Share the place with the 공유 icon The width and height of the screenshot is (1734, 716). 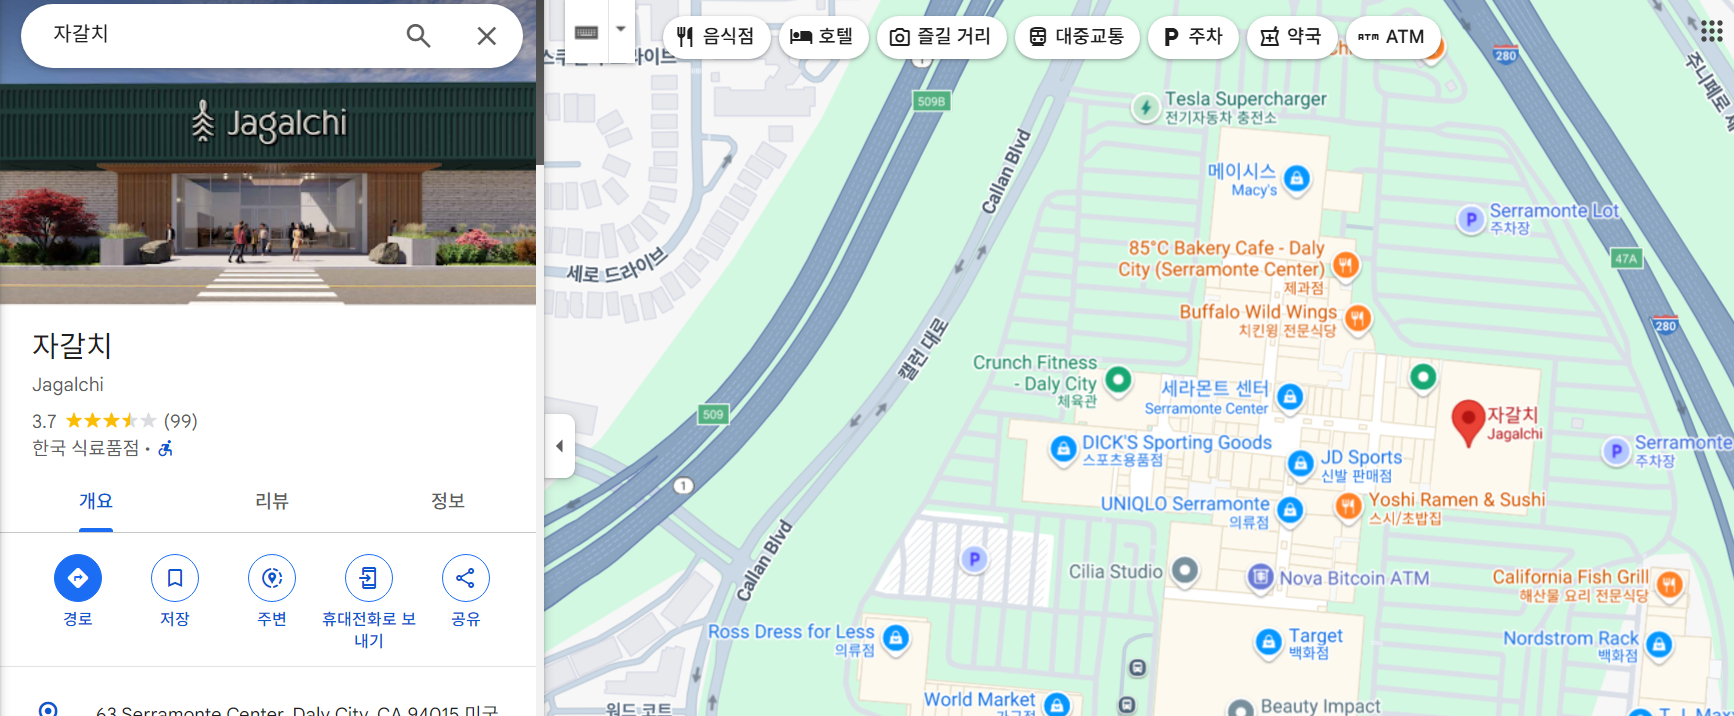click(x=466, y=578)
